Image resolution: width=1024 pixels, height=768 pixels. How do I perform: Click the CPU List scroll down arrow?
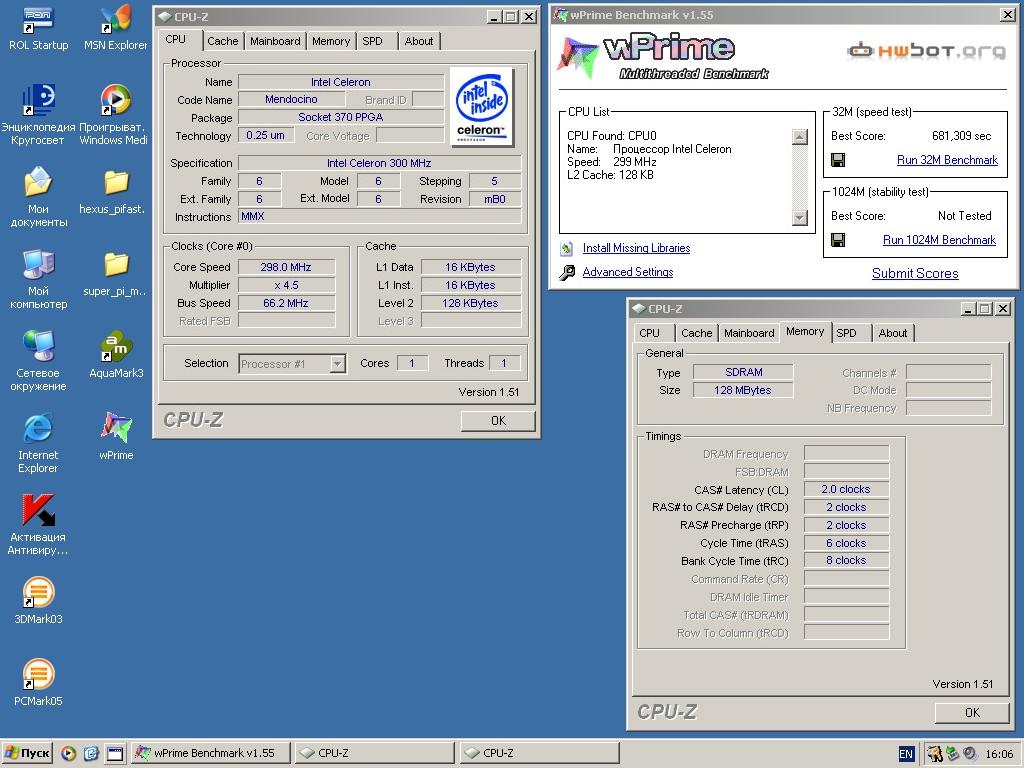click(799, 218)
